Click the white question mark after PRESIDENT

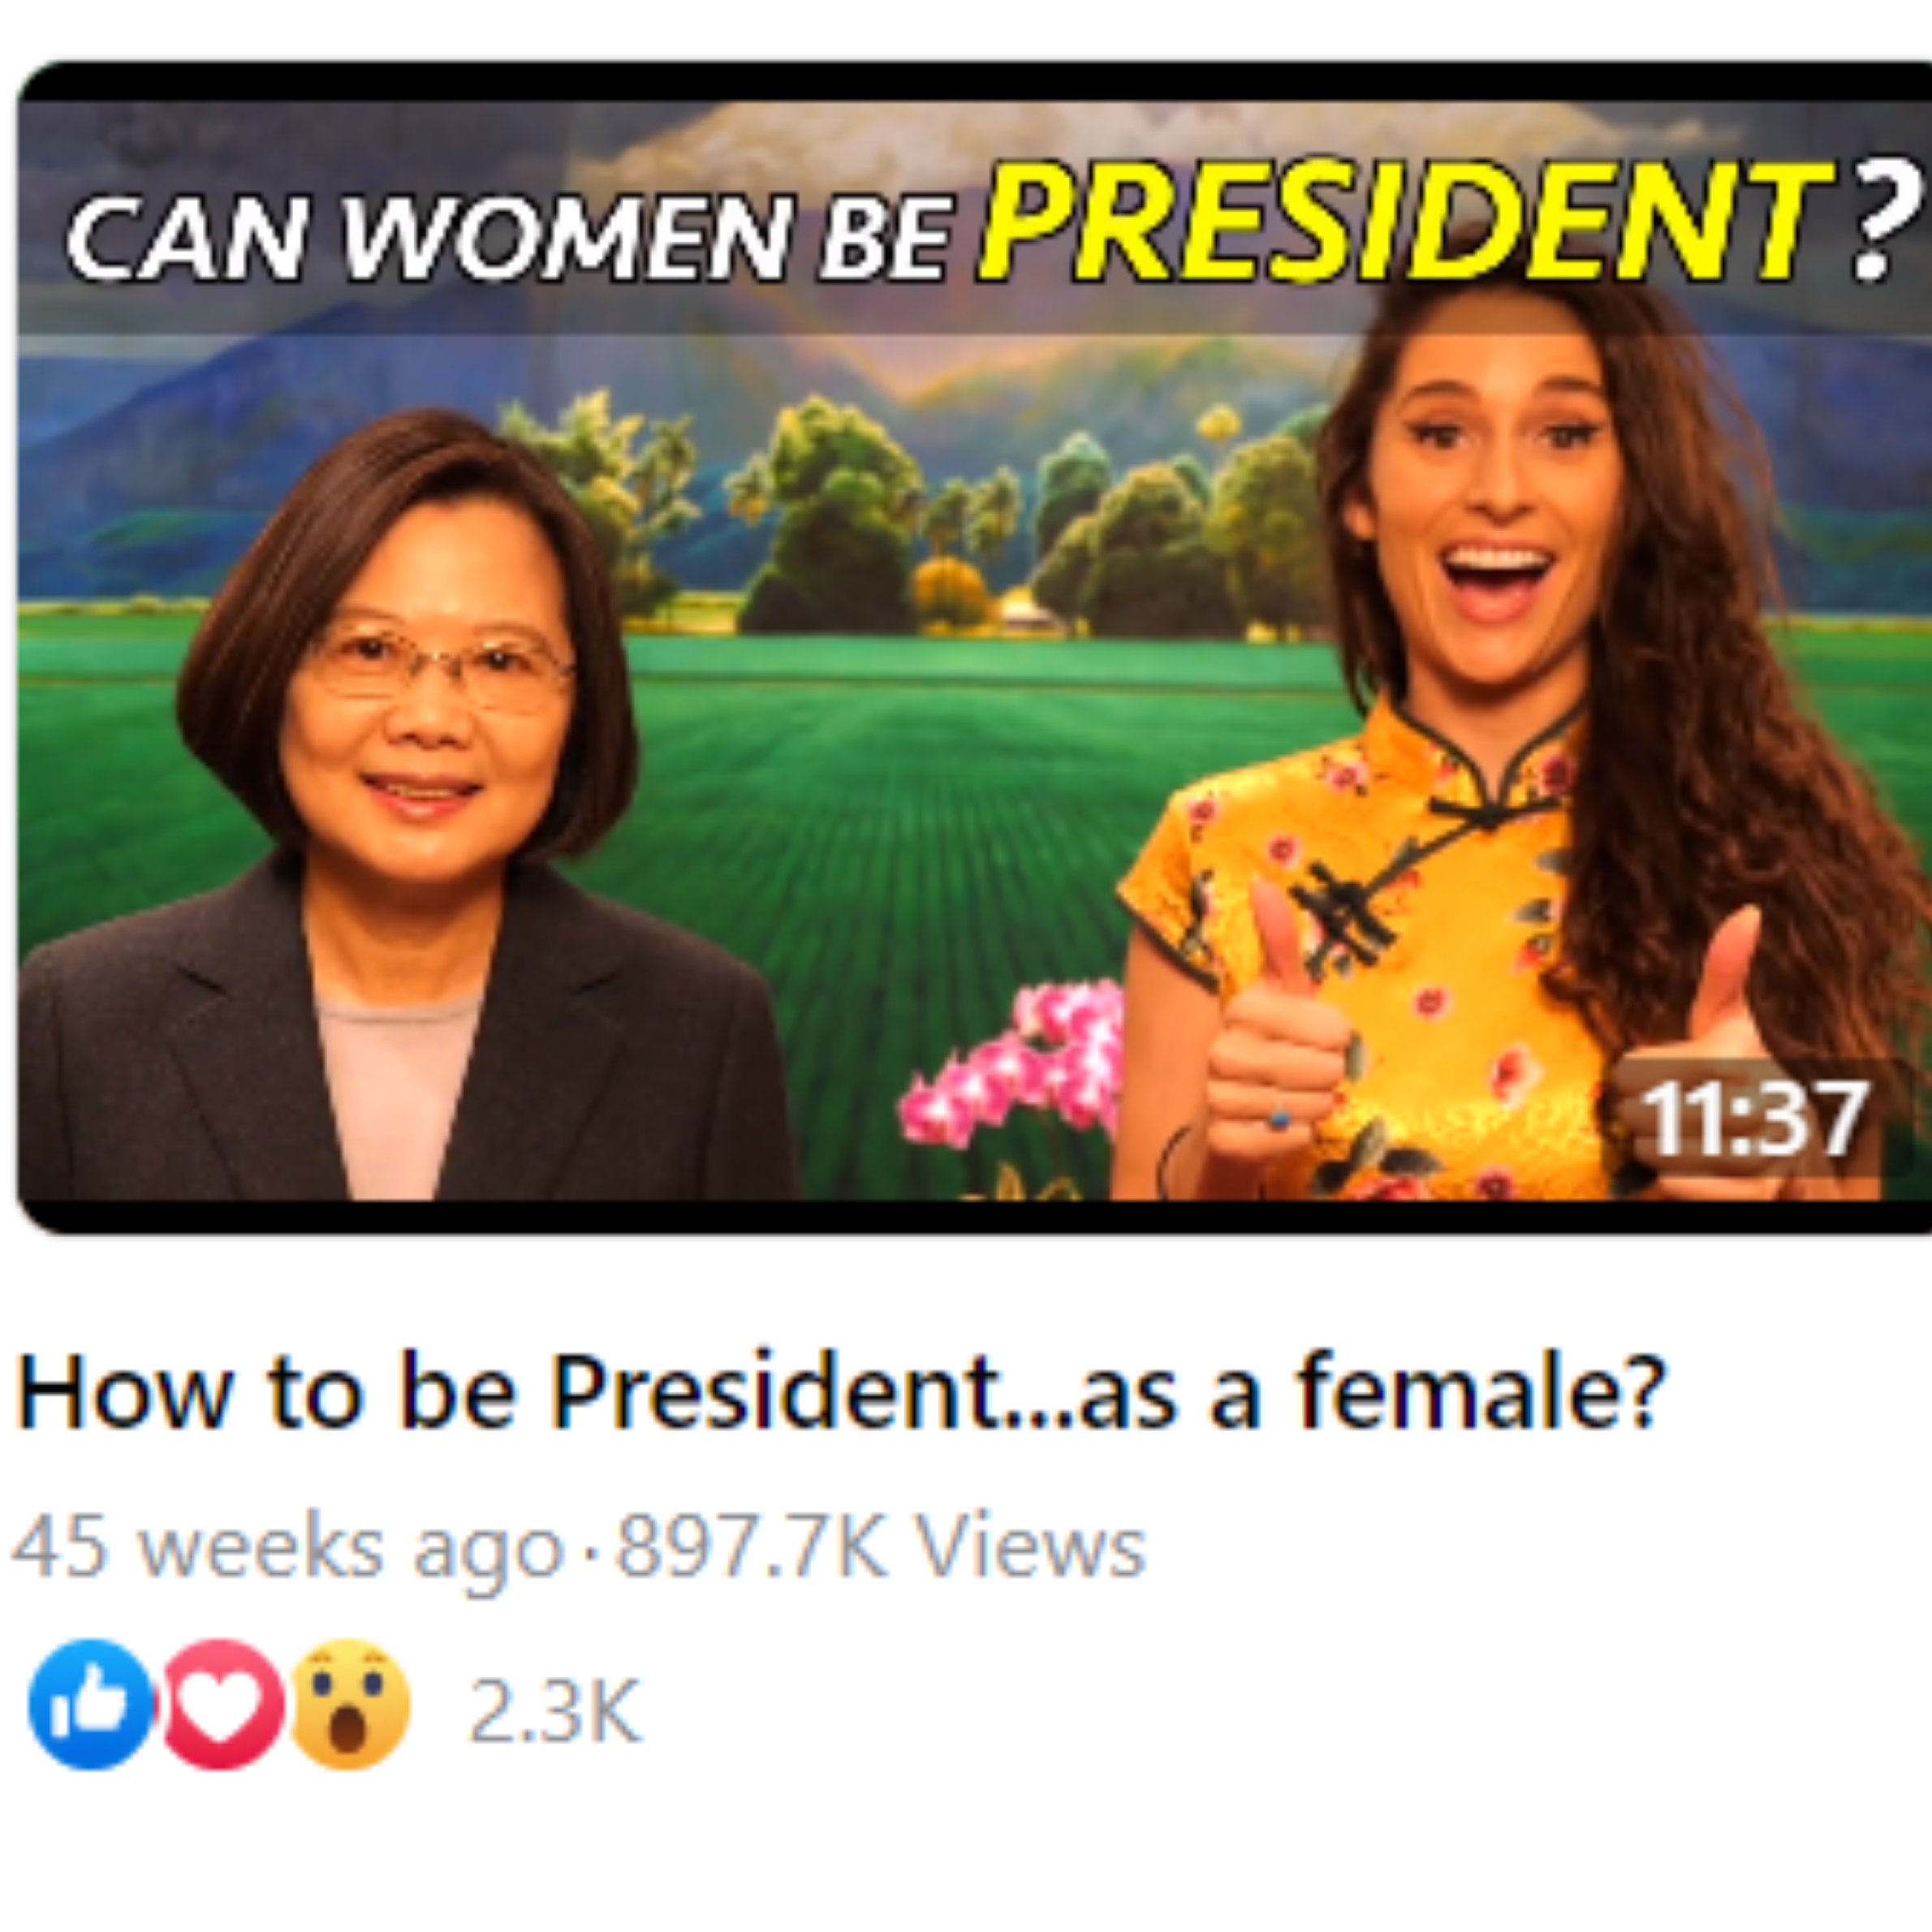click(1875, 222)
